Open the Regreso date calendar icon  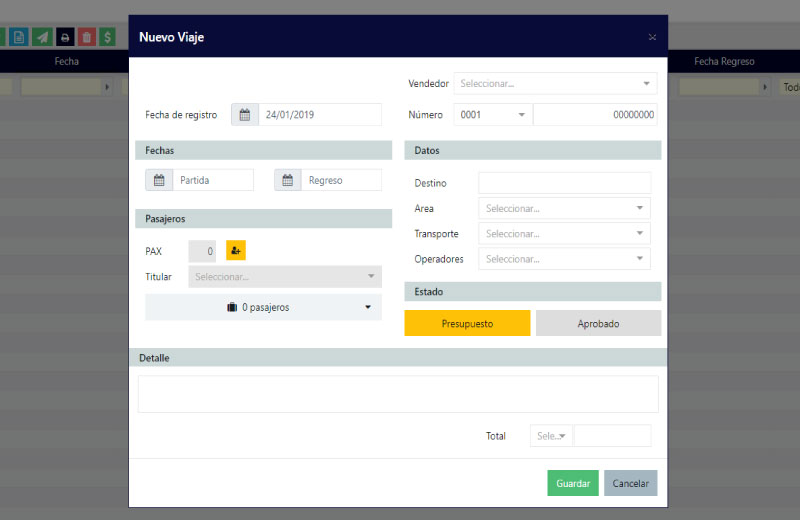point(288,180)
